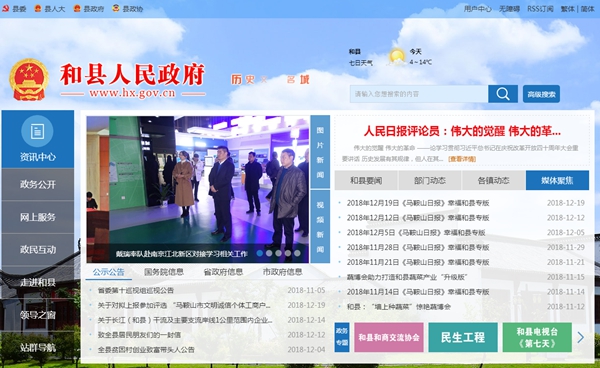Select 领导之窗 in sidebar

click(x=38, y=315)
